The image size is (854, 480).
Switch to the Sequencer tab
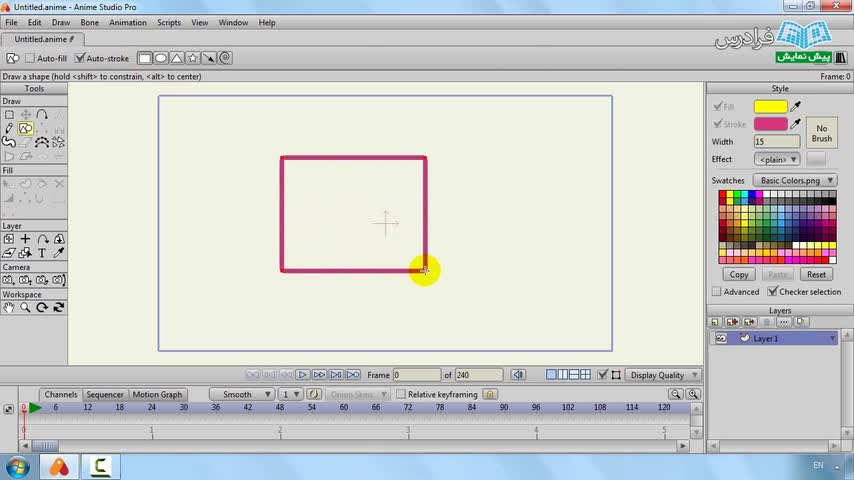pyautogui.click(x=105, y=394)
